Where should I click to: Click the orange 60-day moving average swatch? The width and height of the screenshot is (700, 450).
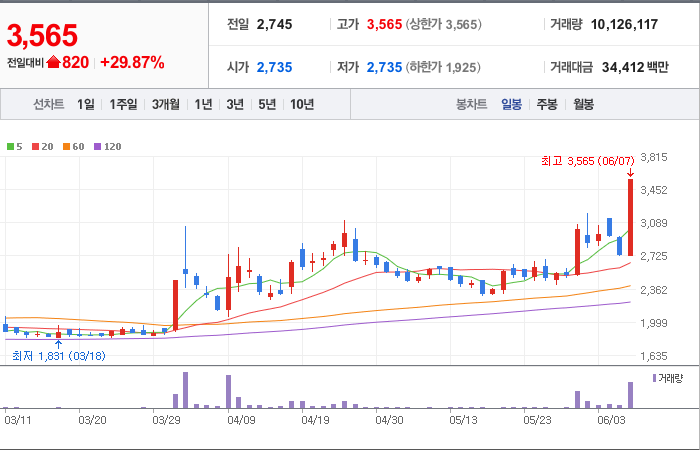(x=66, y=146)
